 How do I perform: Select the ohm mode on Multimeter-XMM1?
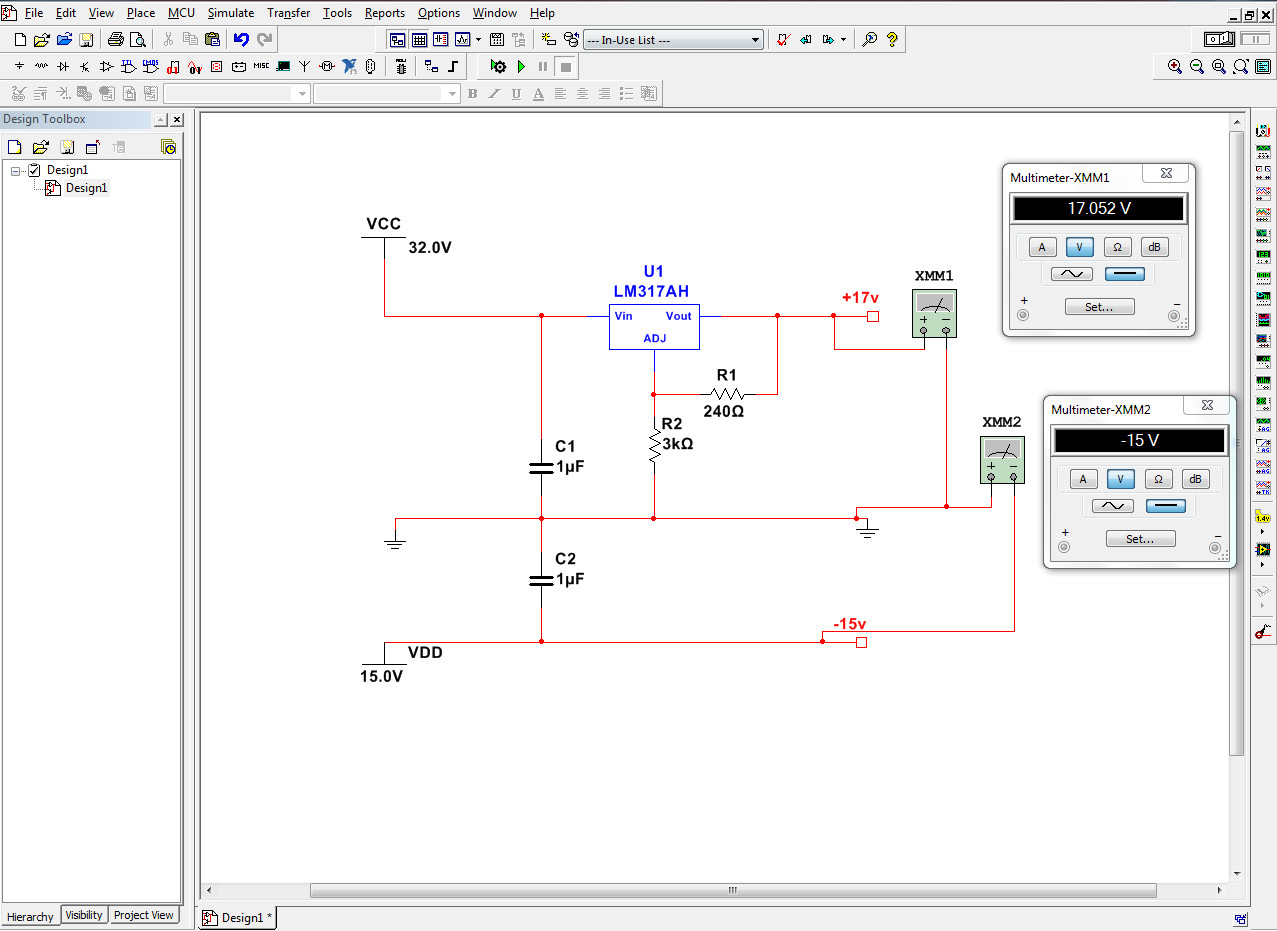pos(1116,247)
